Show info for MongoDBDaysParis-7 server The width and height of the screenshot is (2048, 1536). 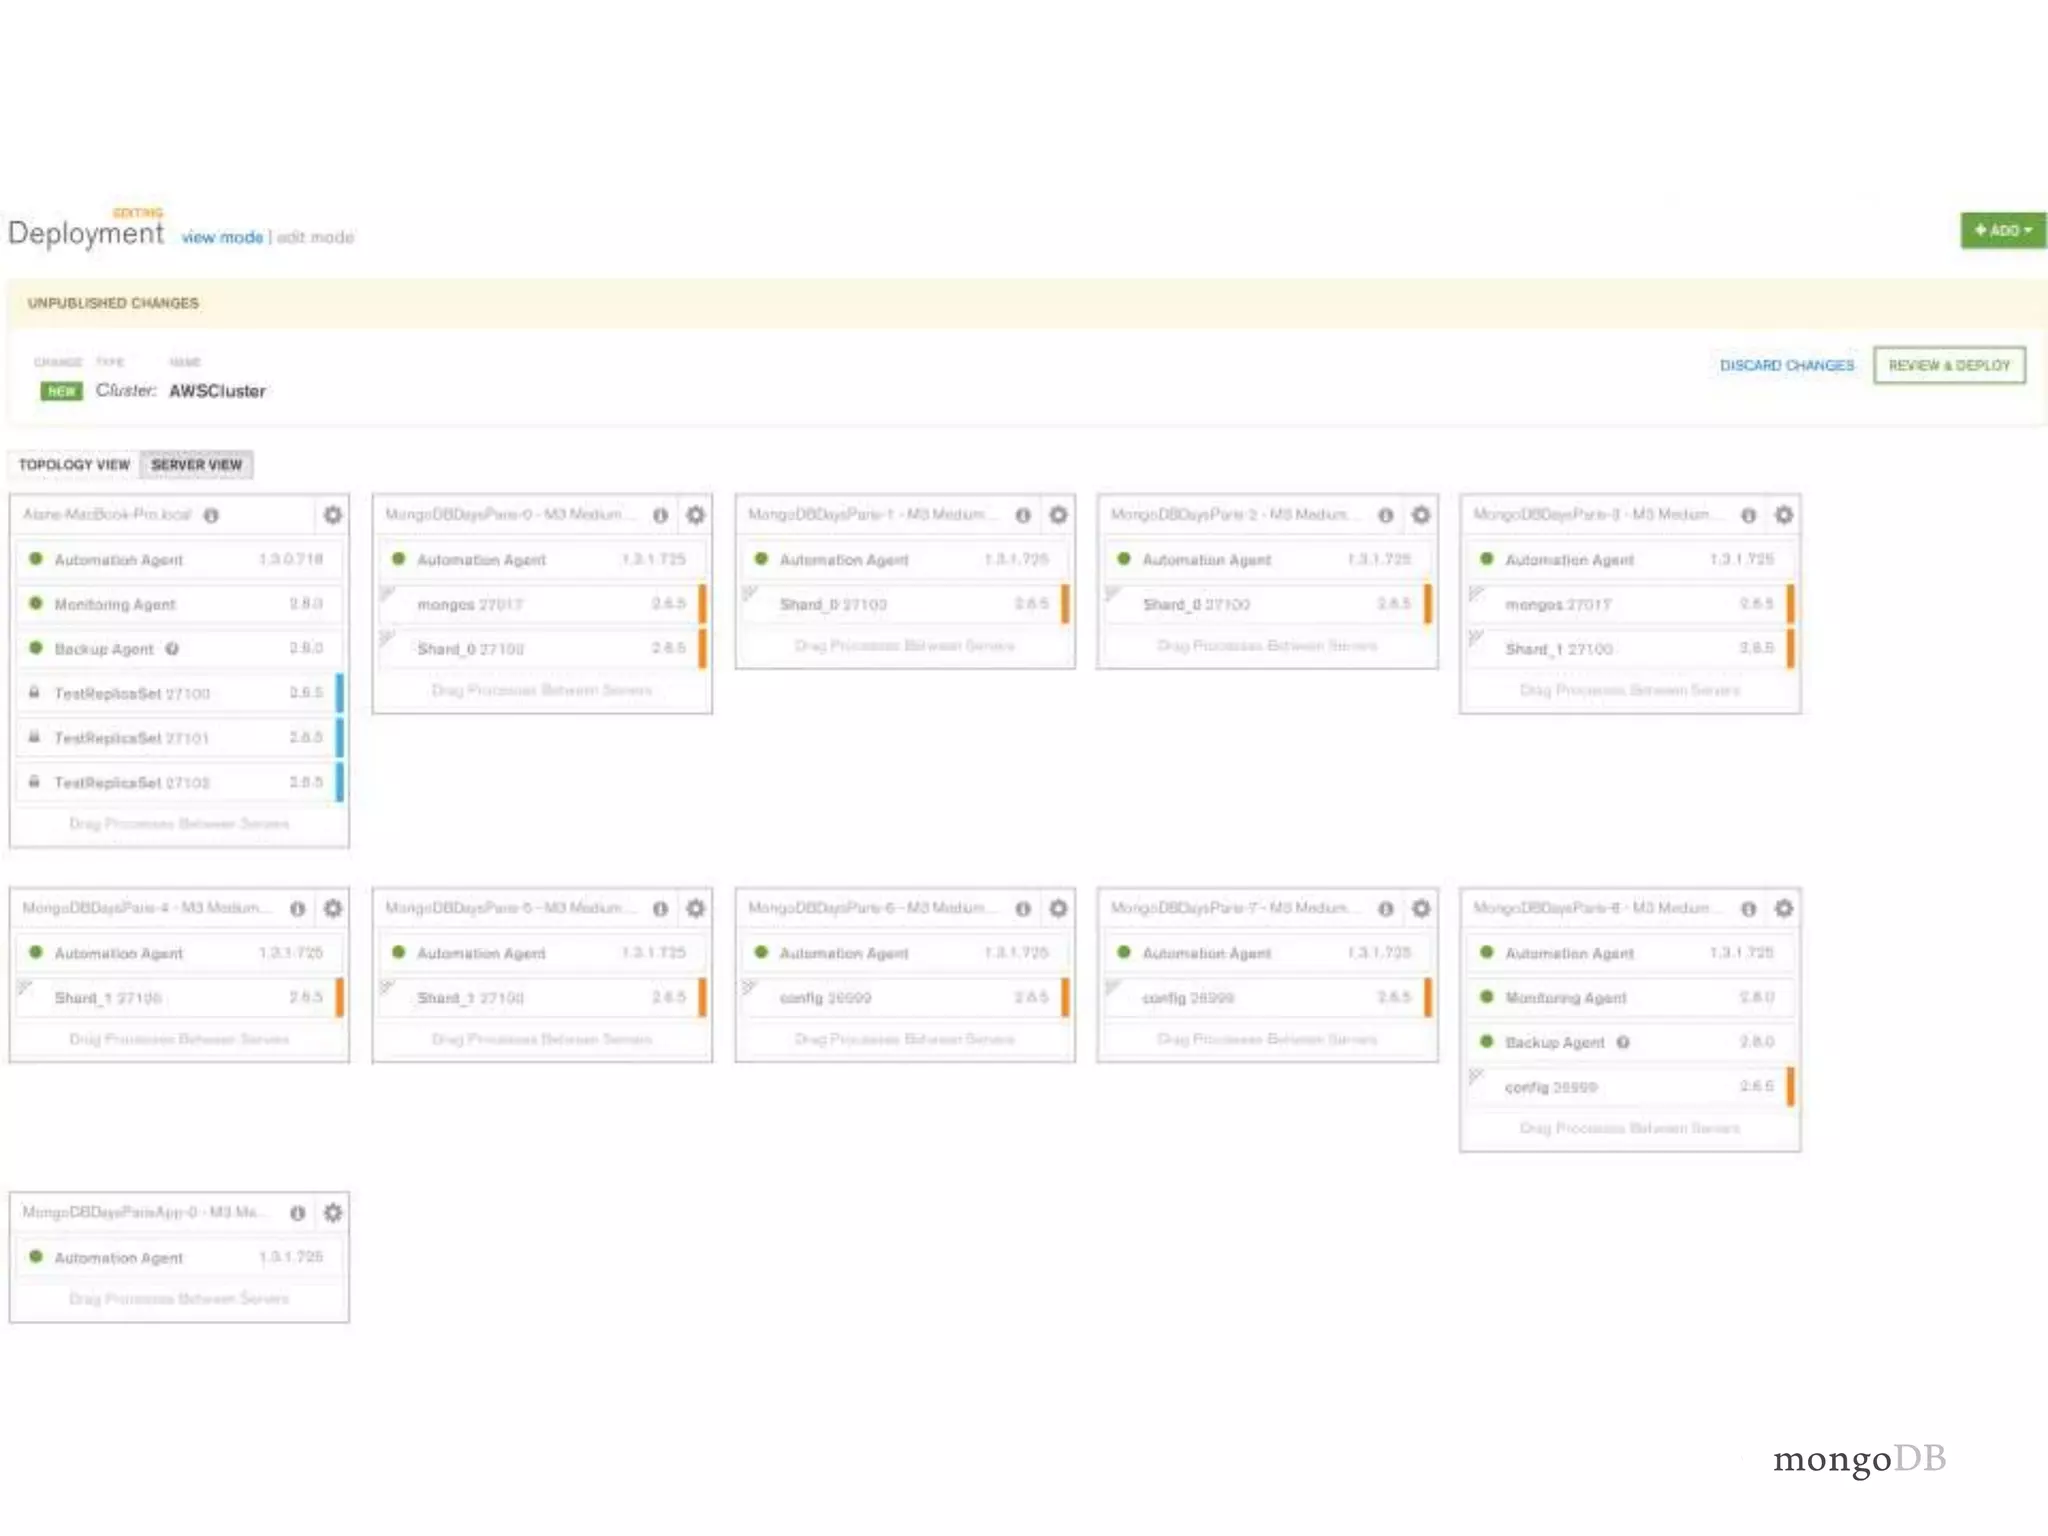(x=1386, y=909)
